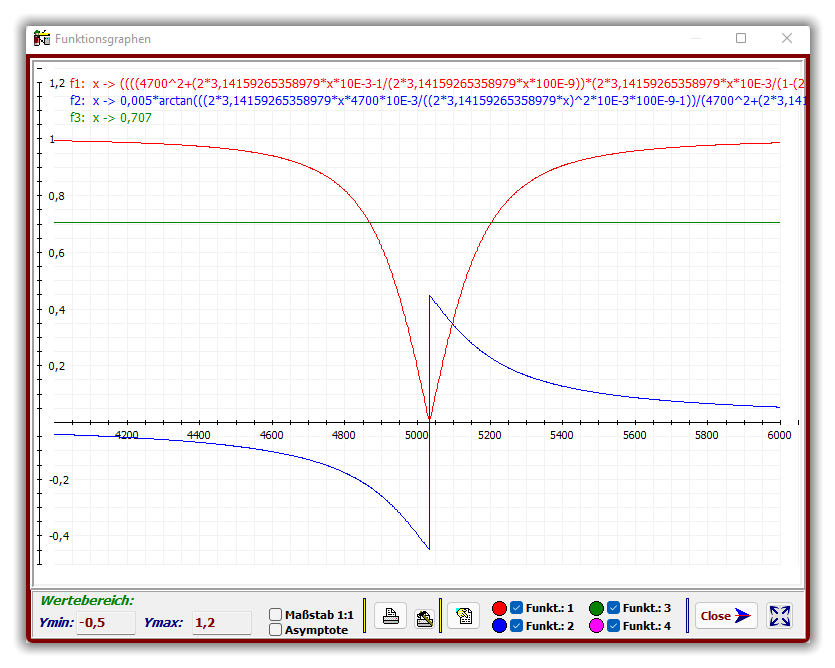The width and height of the screenshot is (835, 668).
Task: Click the Ymin input field
Action: pyautogui.click(x=106, y=623)
